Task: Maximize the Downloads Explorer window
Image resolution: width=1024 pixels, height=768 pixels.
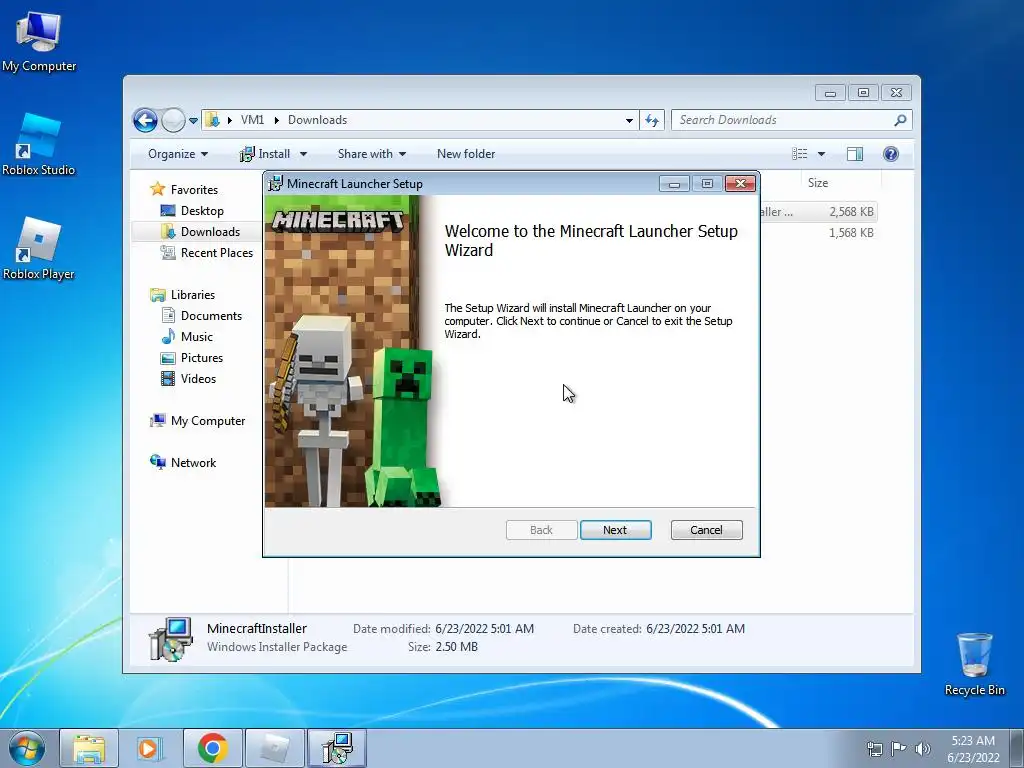Action: point(863,93)
